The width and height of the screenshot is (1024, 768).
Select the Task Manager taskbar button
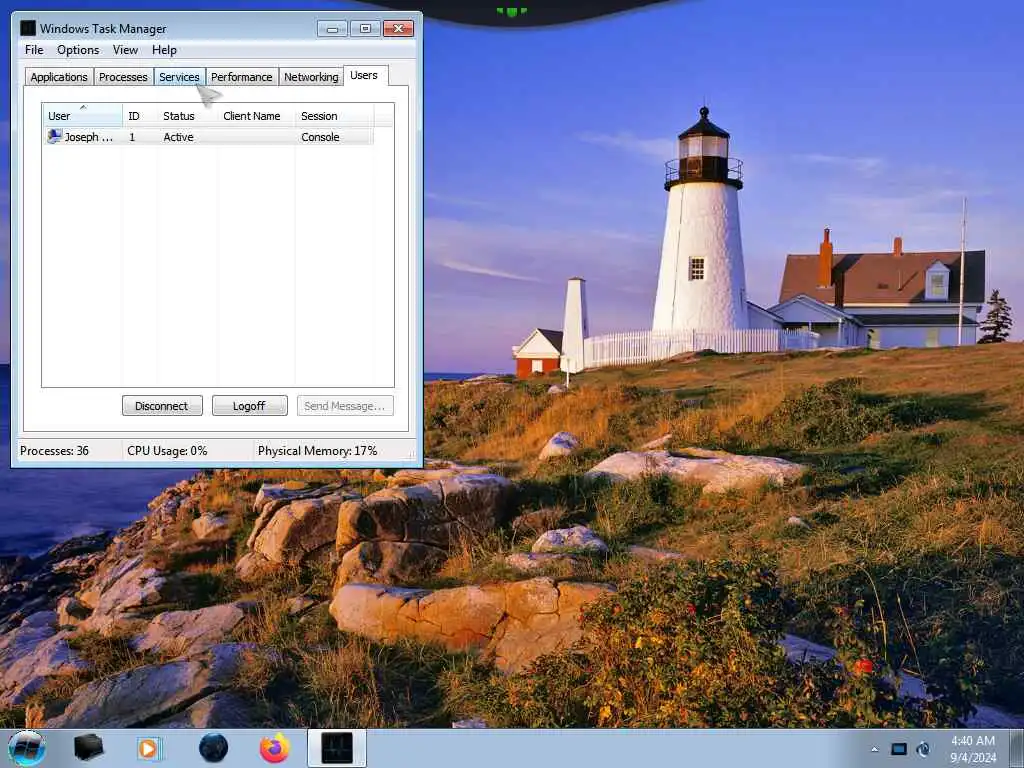click(337, 748)
